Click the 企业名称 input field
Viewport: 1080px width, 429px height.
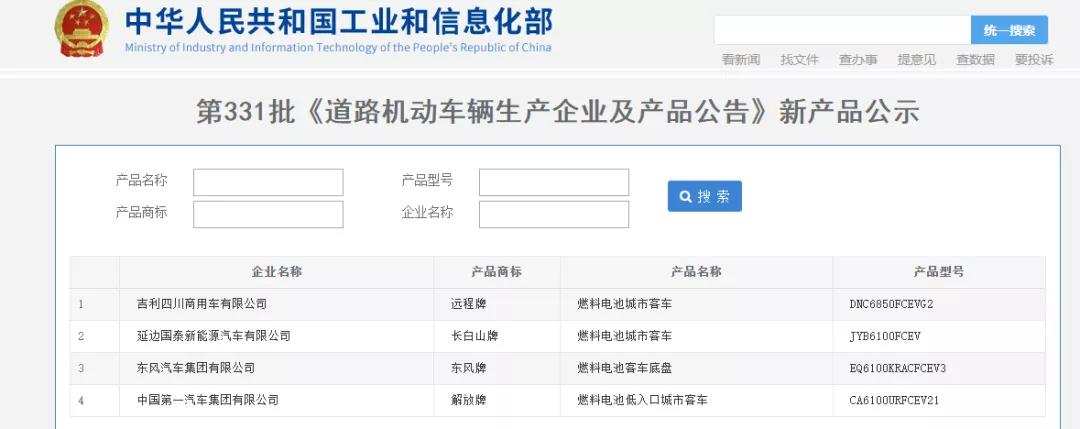click(554, 214)
